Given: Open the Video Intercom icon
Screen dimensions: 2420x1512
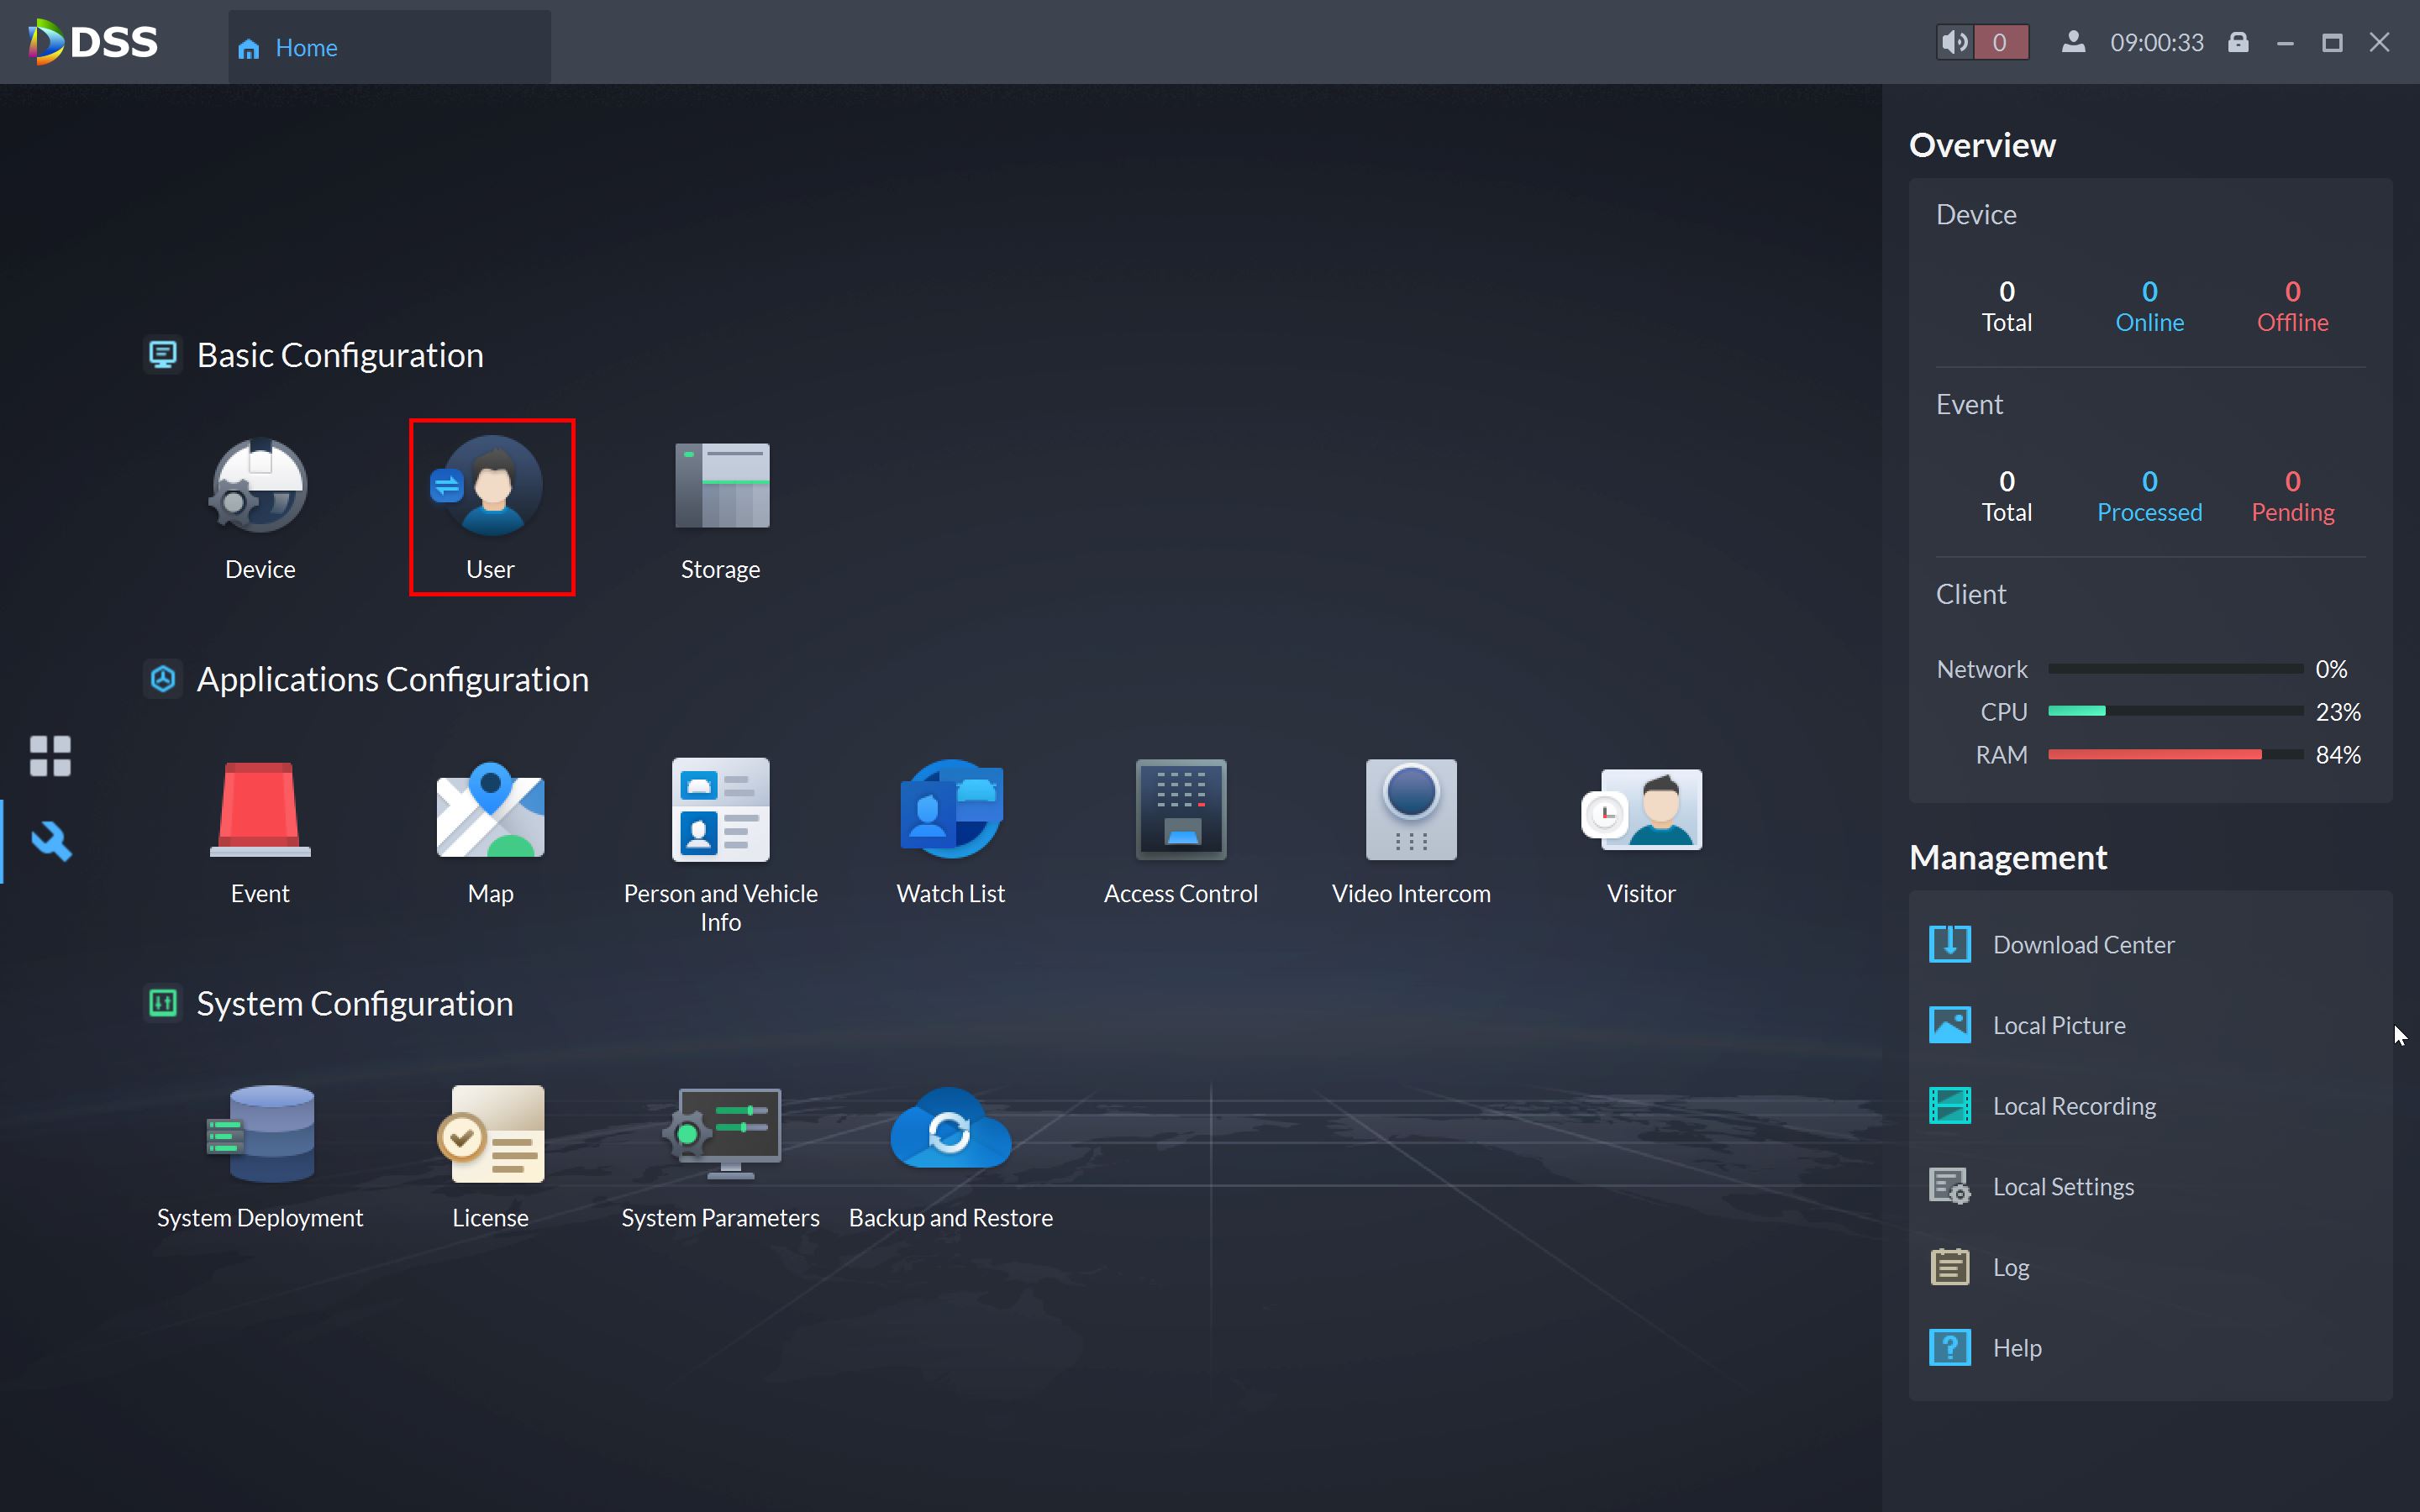Looking at the screenshot, I should (1411, 811).
